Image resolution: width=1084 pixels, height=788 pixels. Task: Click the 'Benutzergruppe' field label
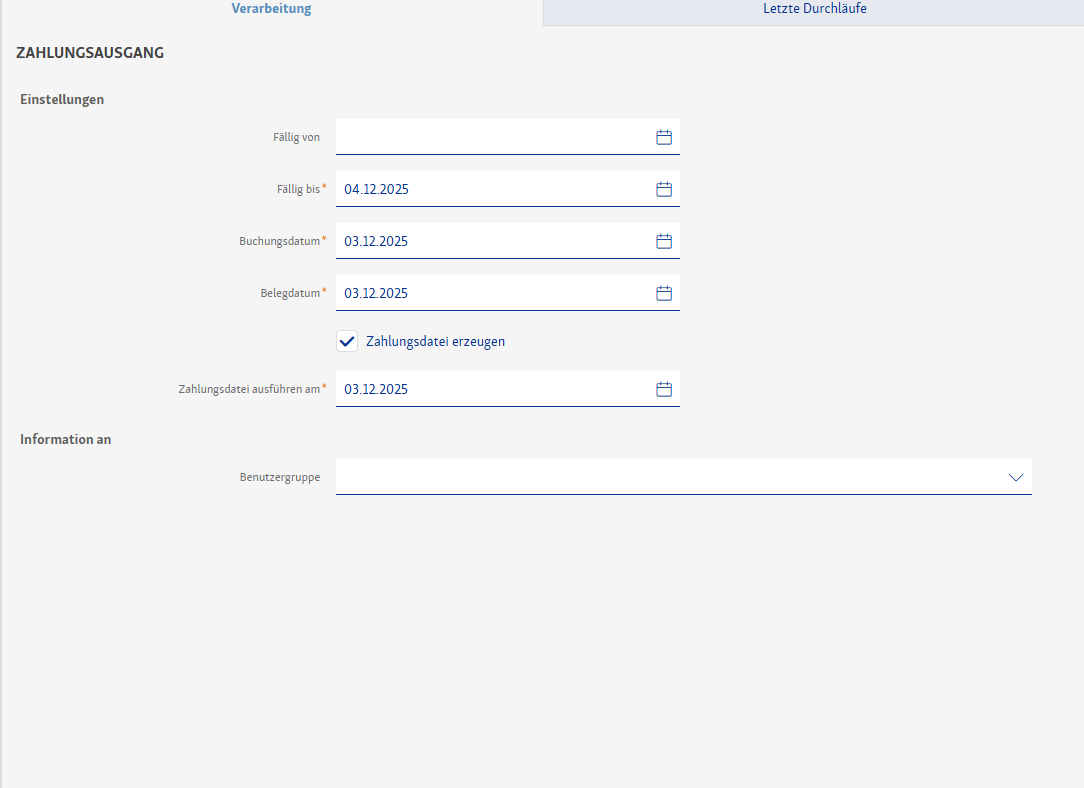(x=279, y=477)
